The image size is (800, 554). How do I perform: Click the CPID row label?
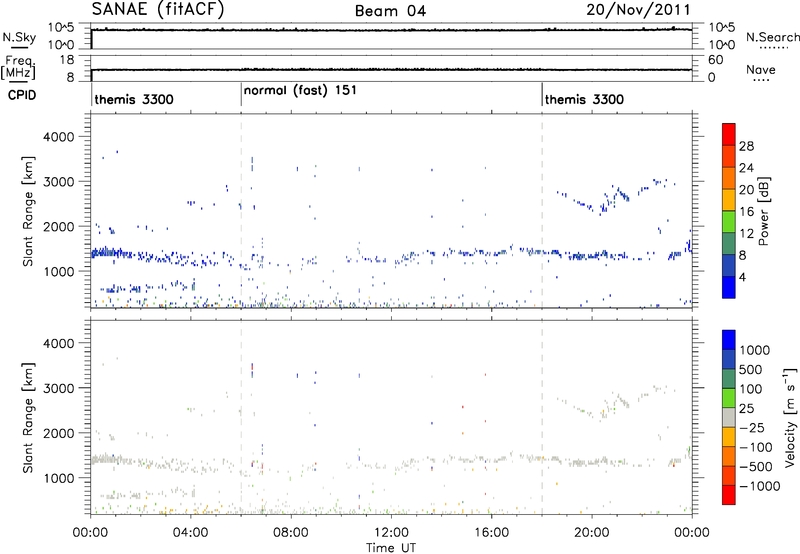point(22,95)
